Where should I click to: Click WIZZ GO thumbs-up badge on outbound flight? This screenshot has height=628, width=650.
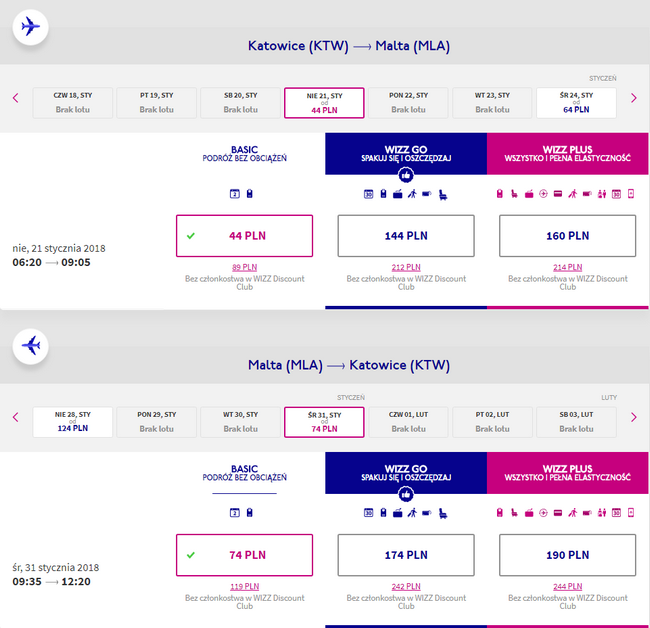coord(406,175)
